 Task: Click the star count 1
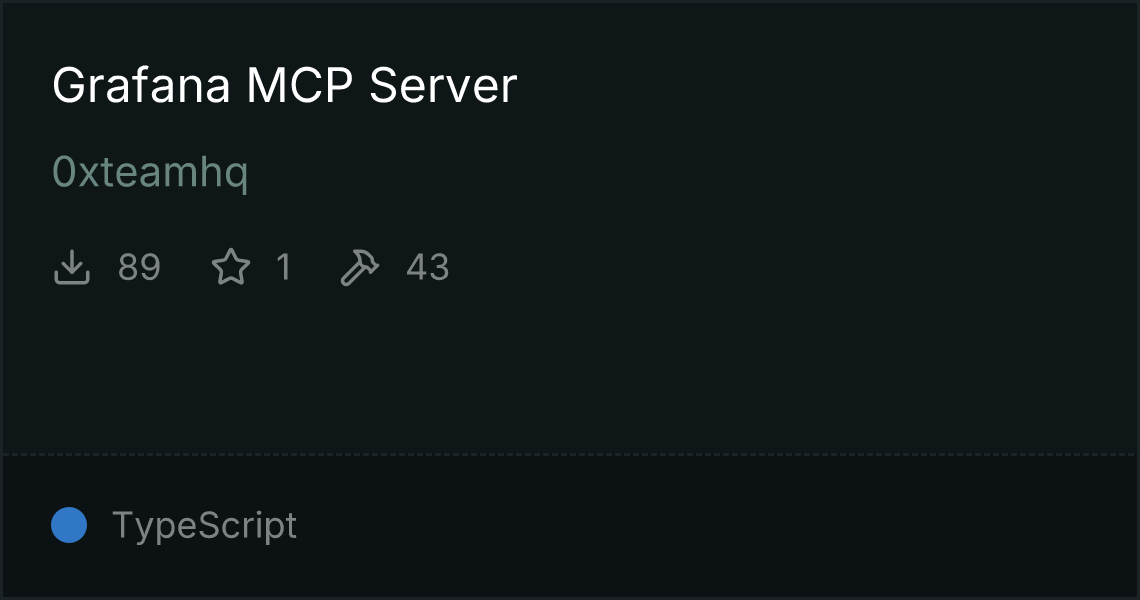click(284, 267)
